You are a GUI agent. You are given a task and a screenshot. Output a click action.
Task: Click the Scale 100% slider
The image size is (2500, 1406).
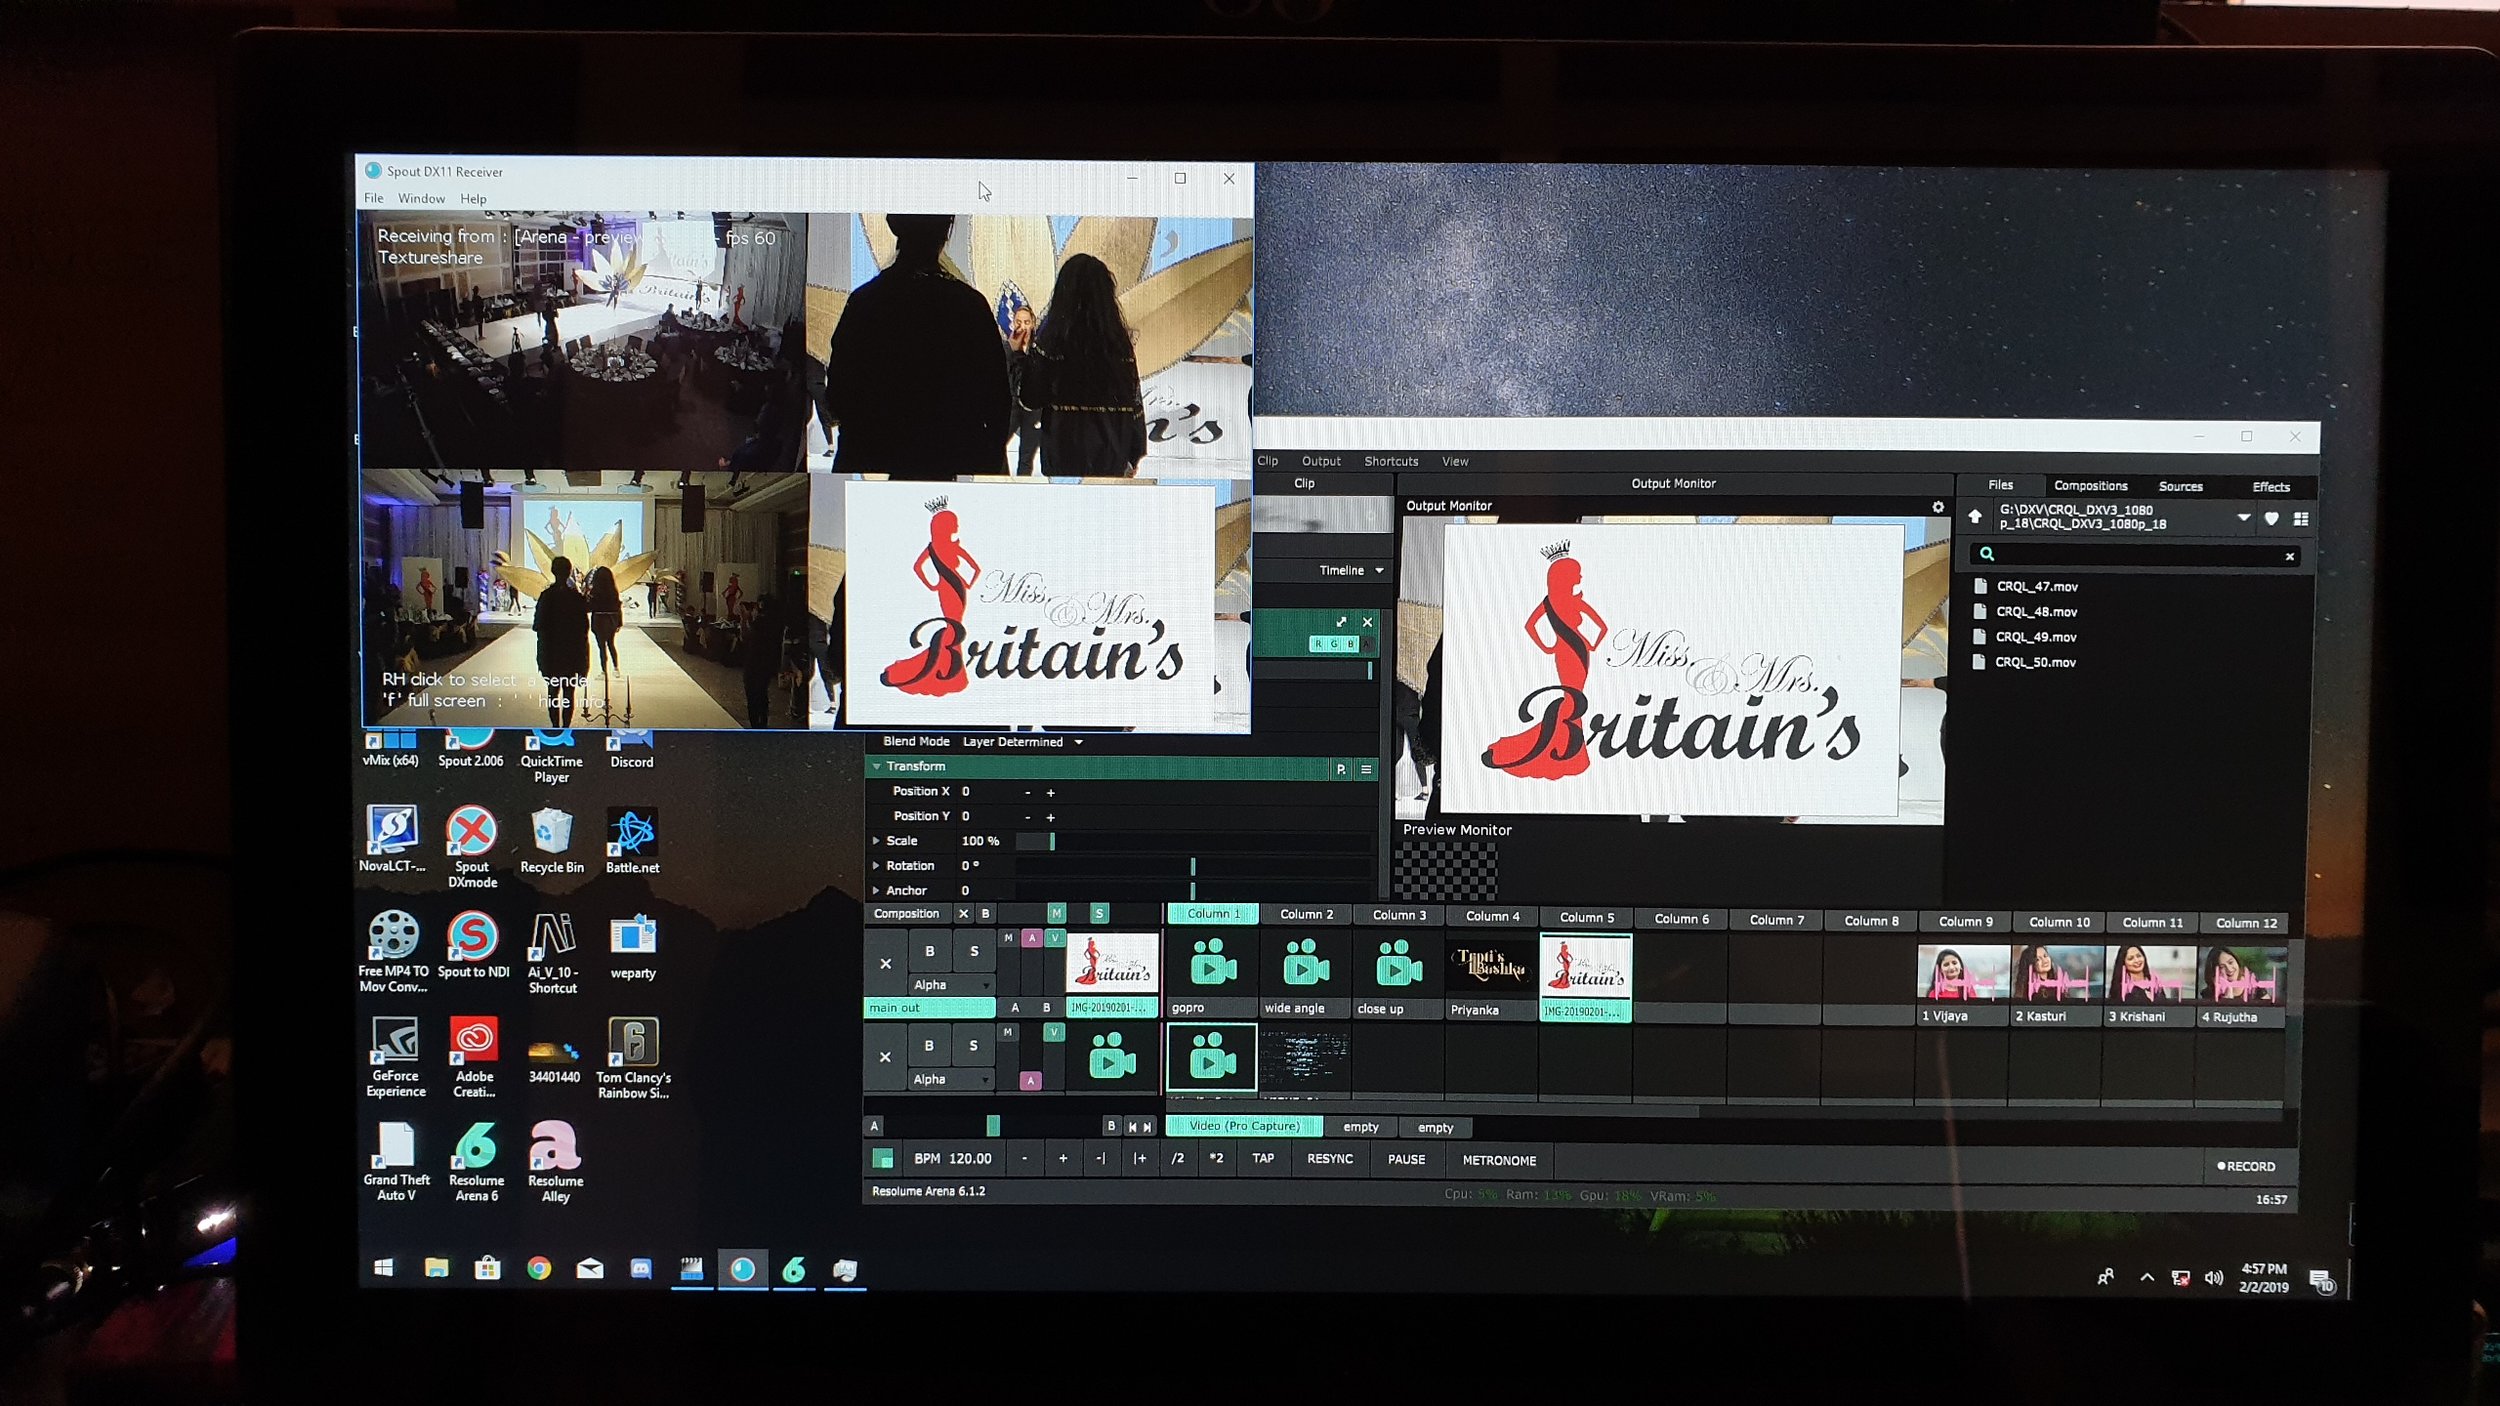(x=1192, y=841)
